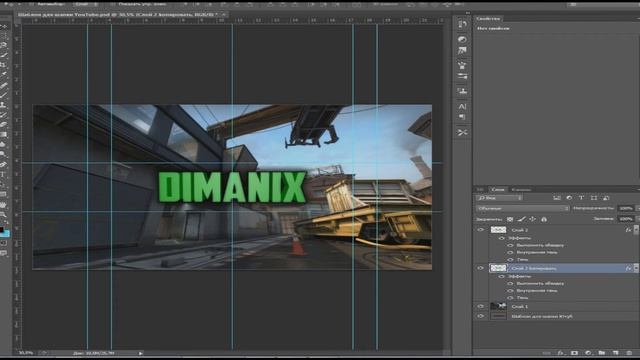
Task: Open the collapsed Paragraph panel icon
Action: click(462, 117)
